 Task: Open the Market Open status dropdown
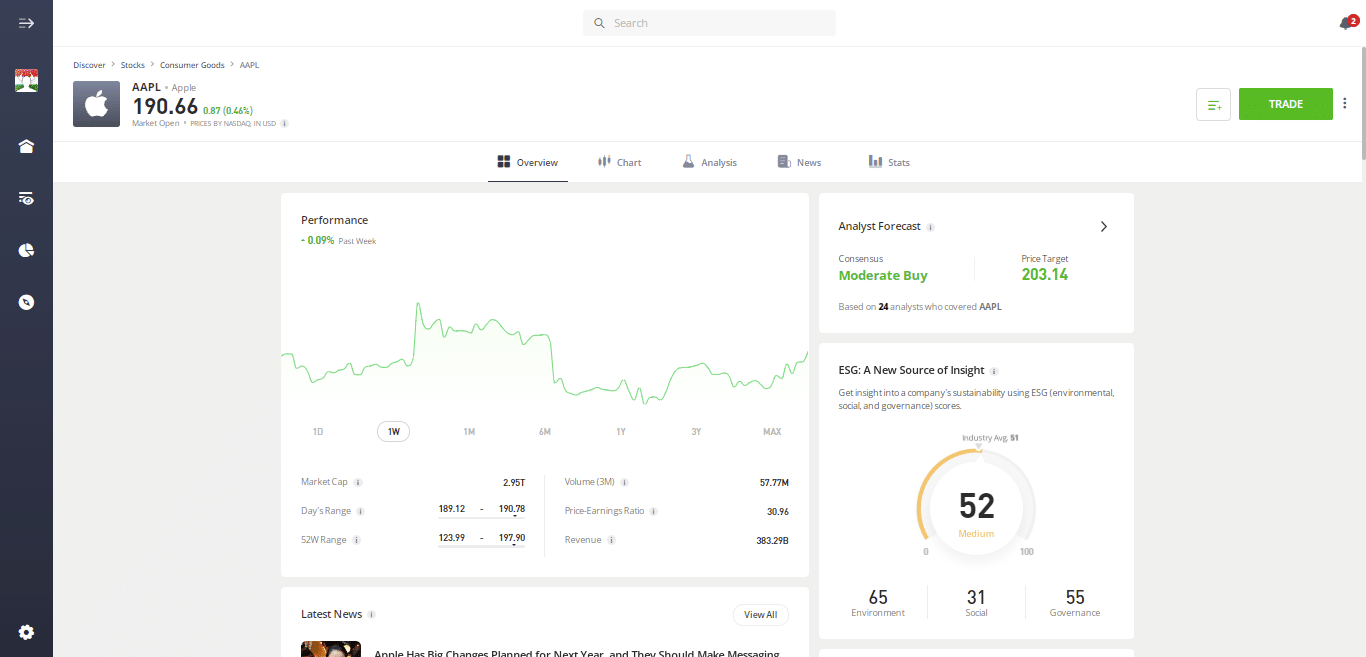[x=156, y=122]
